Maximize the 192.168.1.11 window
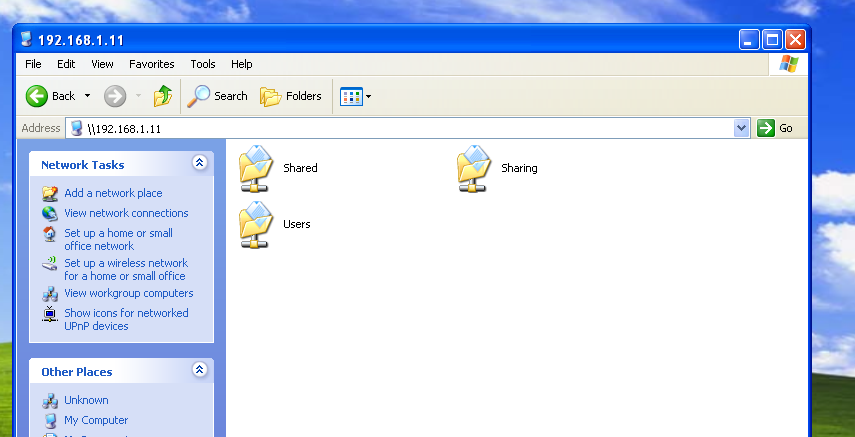The image size is (855, 437). point(772,40)
